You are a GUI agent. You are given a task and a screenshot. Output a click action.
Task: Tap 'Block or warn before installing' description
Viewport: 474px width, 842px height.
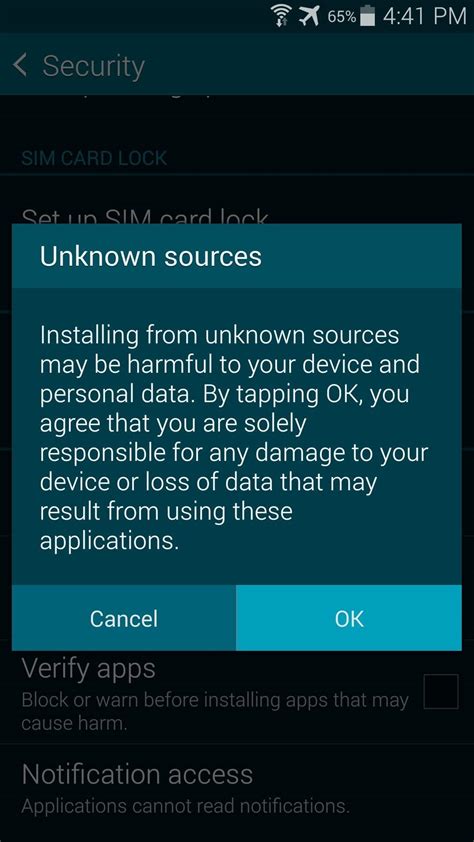[x=215, y=712]
